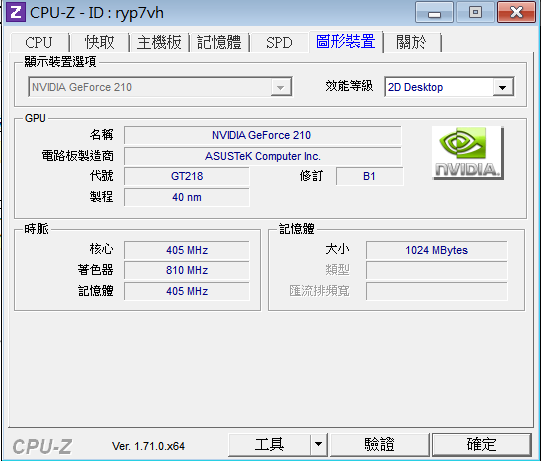The image size is (541, 461).
Task: Switch to the CPU tab
Action: pyautogui.click(x=39, y=43)
